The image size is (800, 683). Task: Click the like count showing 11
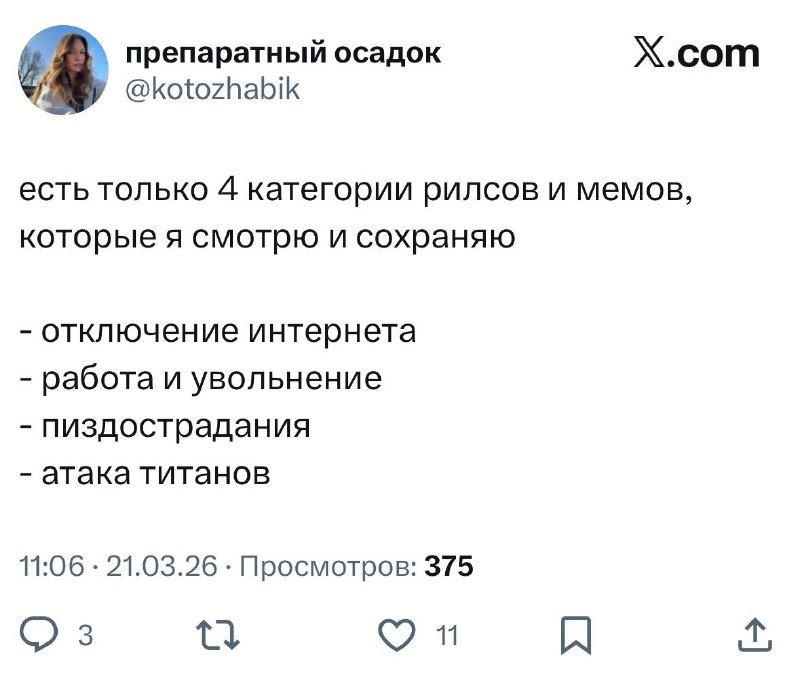coord(445,632)
